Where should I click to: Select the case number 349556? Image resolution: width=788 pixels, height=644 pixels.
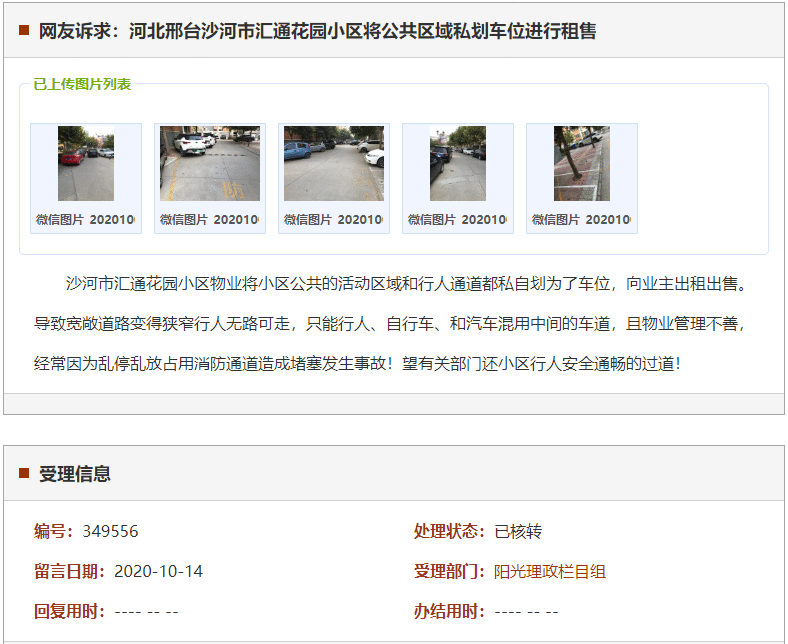(x=111, y=531)
